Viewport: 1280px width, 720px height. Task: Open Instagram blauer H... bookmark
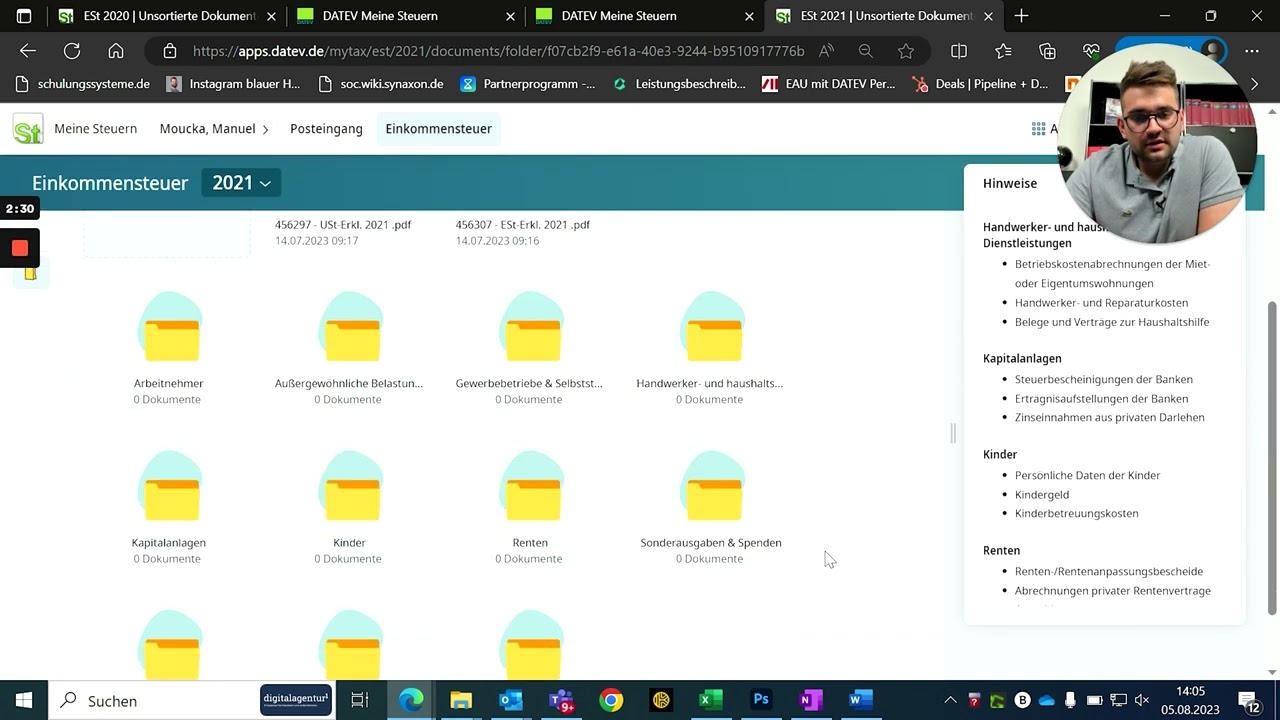pyautogui.click(x=233, y=84)
